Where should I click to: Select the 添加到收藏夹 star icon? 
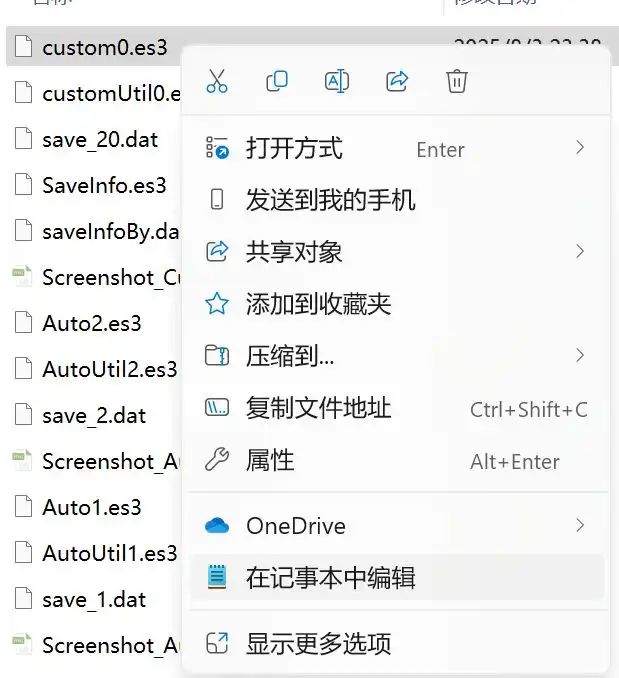point(217,304)
